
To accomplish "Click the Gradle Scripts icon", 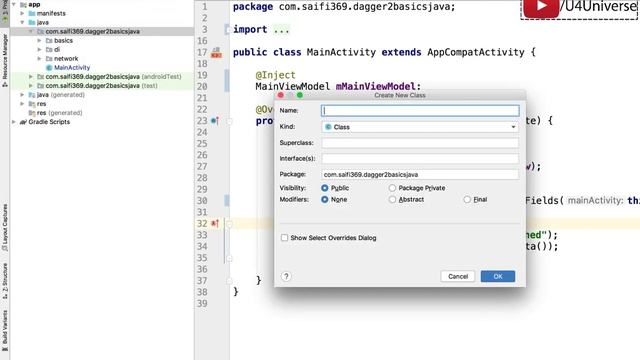I will pos(23,122).
